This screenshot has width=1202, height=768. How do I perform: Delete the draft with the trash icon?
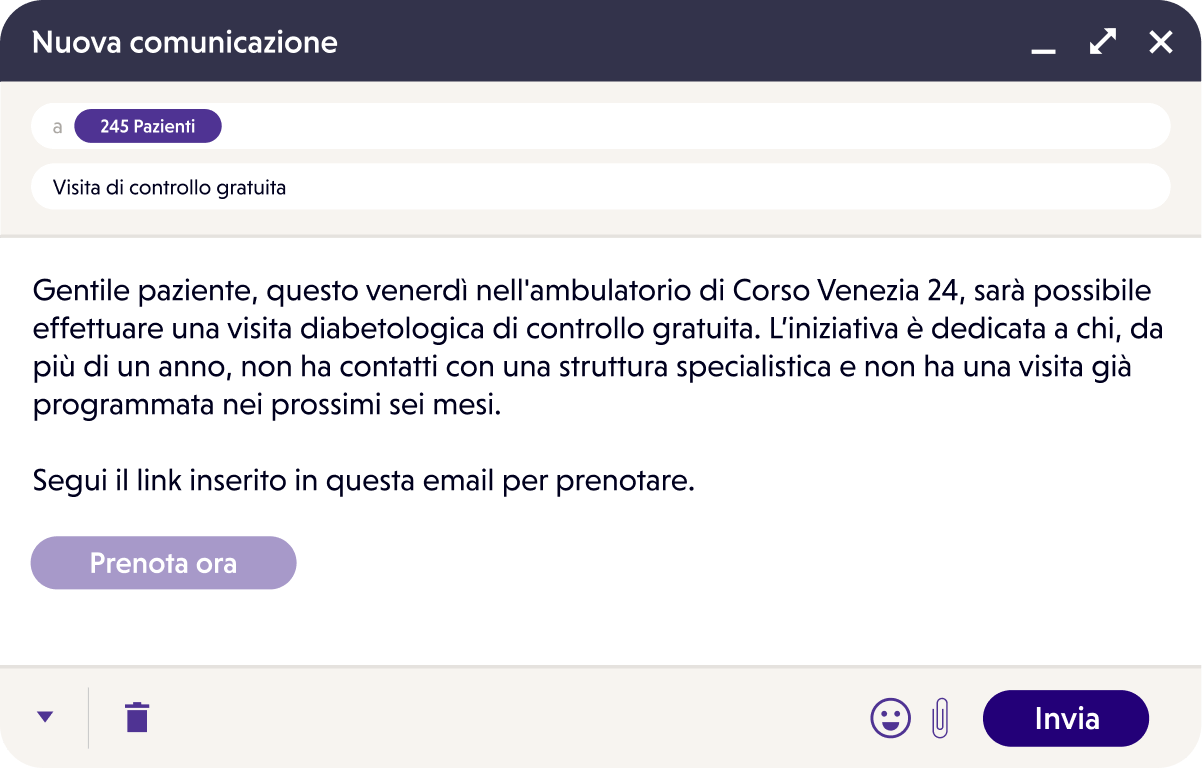[x=136, y=717]
